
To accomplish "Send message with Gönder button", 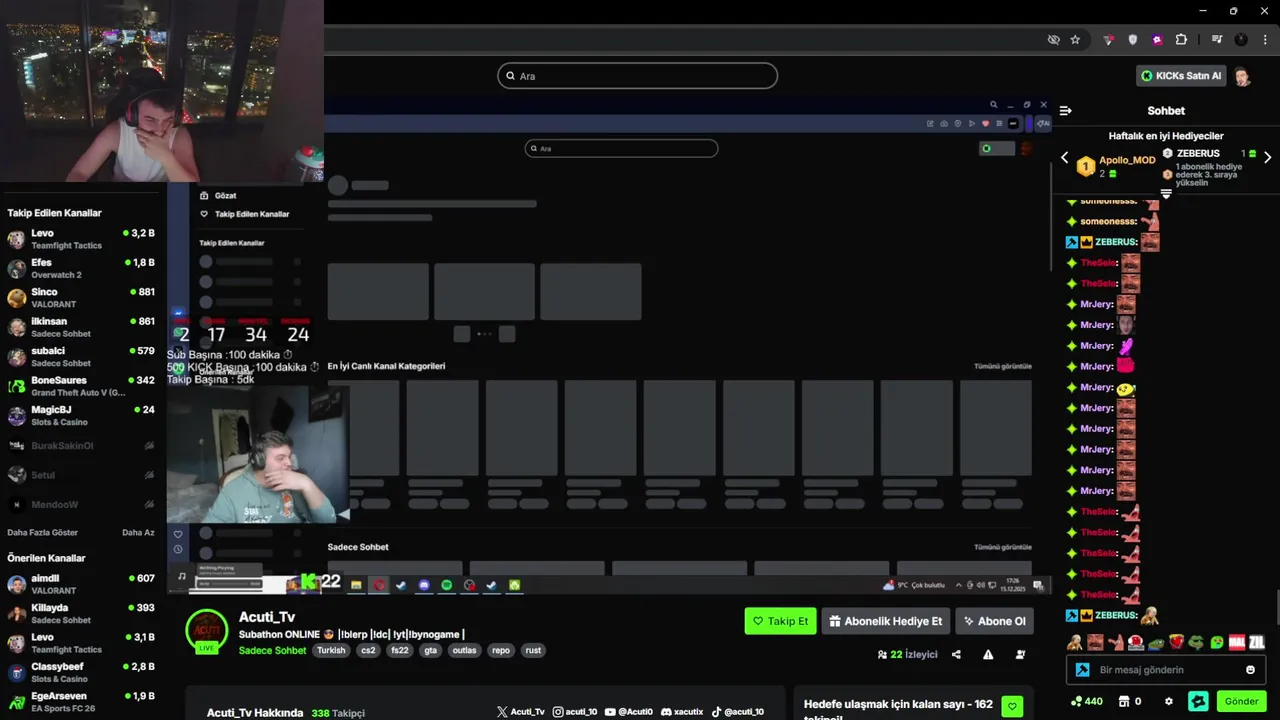I will tap(1241, 702).
